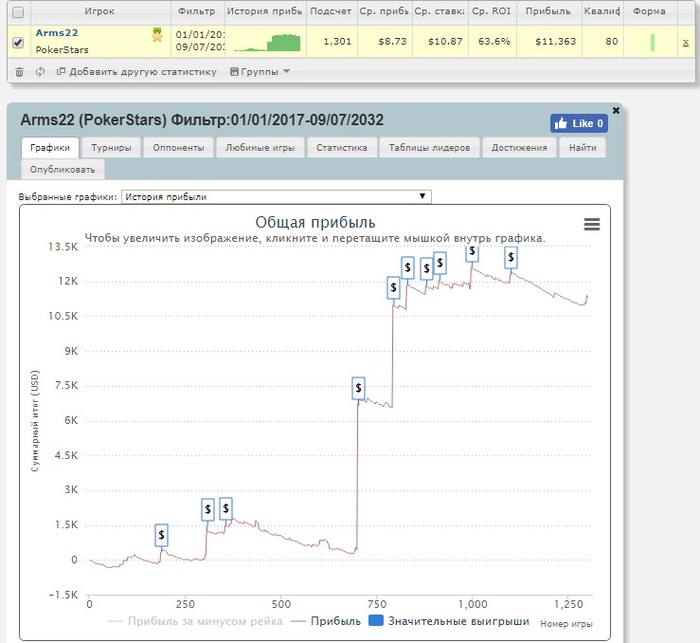Click the $ win marker near game 1,100
Screen dimensions: 700x643
[511, 257]
